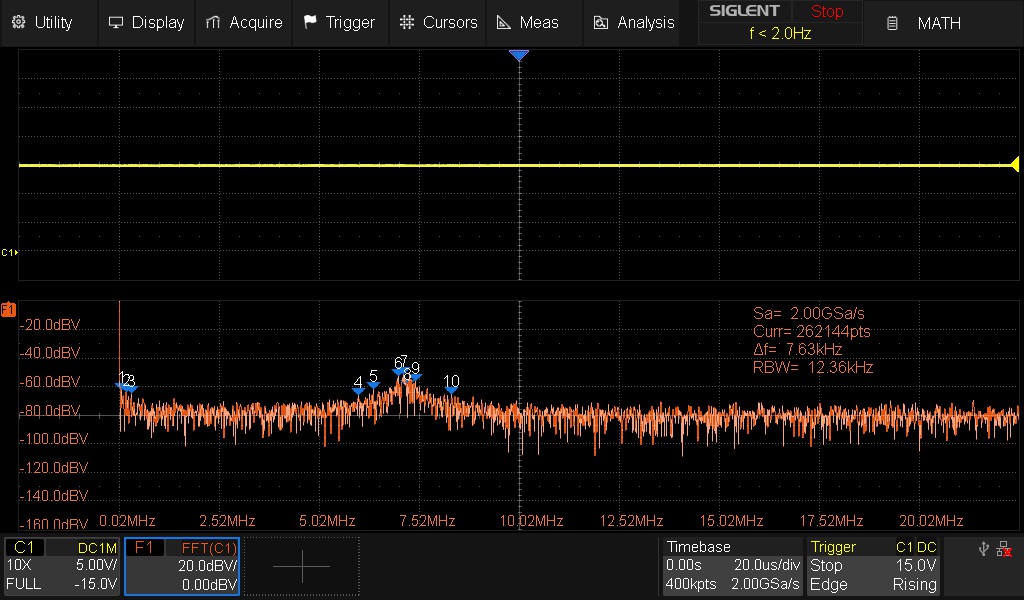1024x600 pixels.
Task: Click the Δf= 7.63kHz readout
Action: [x=797, y=349]
